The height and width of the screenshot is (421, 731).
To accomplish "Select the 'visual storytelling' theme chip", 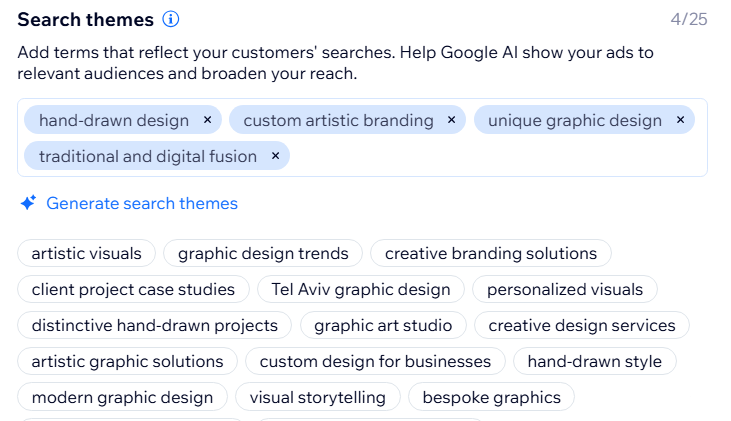I will coord(317,398).
